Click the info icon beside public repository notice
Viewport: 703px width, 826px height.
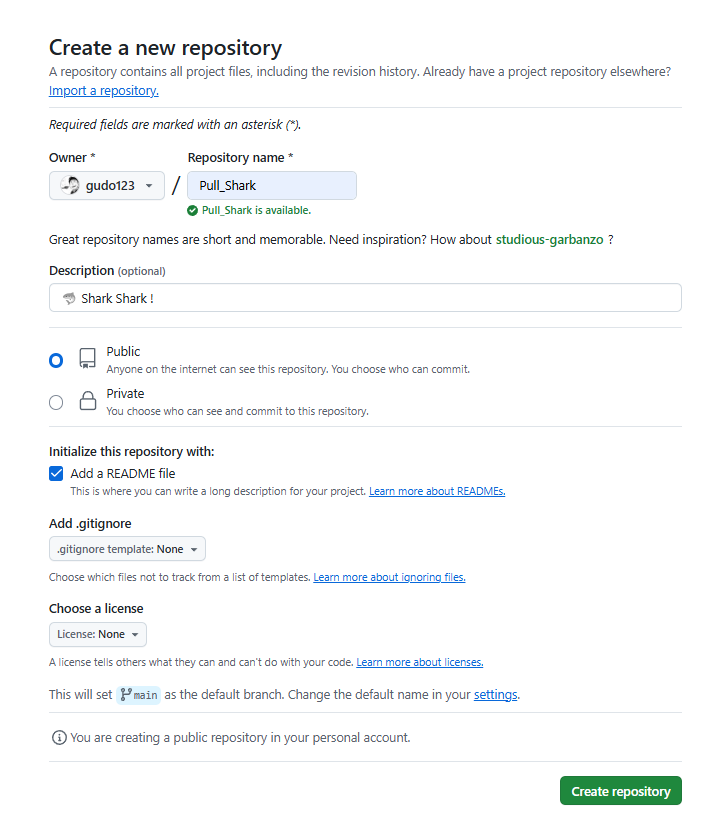coord(59,738)
